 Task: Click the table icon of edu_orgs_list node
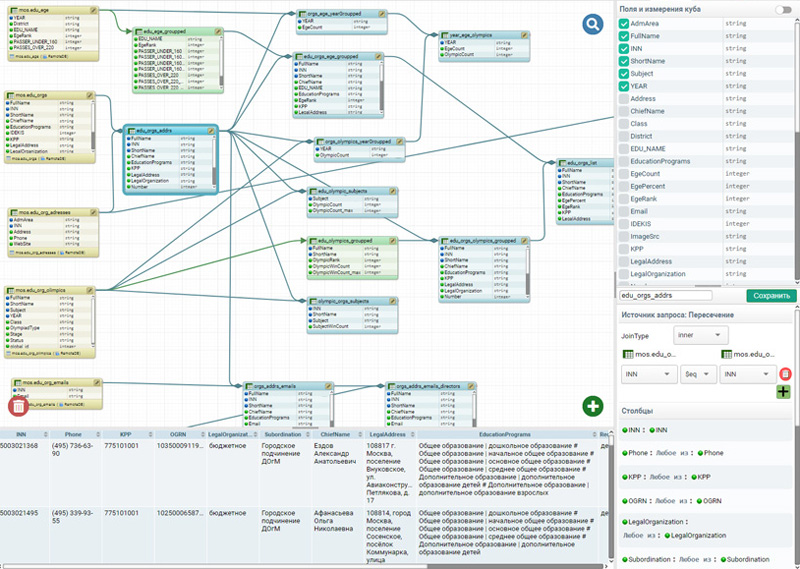click(562, 163)
